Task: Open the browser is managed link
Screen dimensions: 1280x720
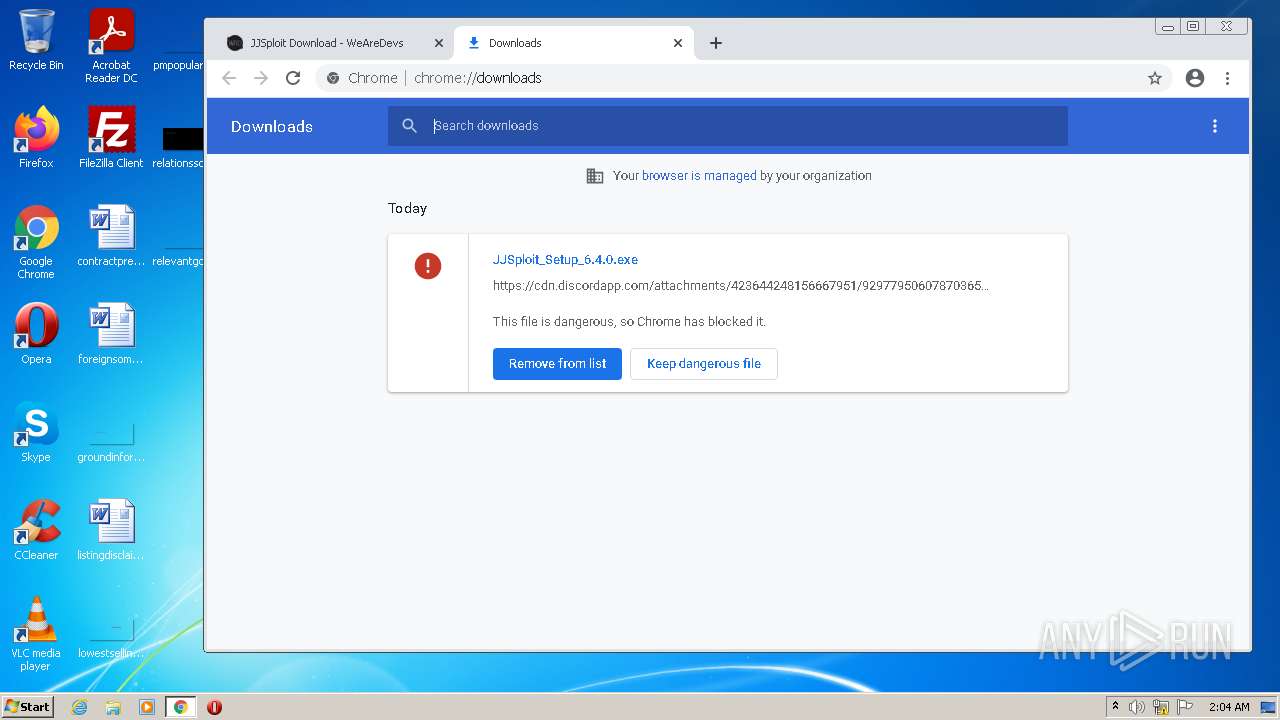Action: (x=699, y=175)
